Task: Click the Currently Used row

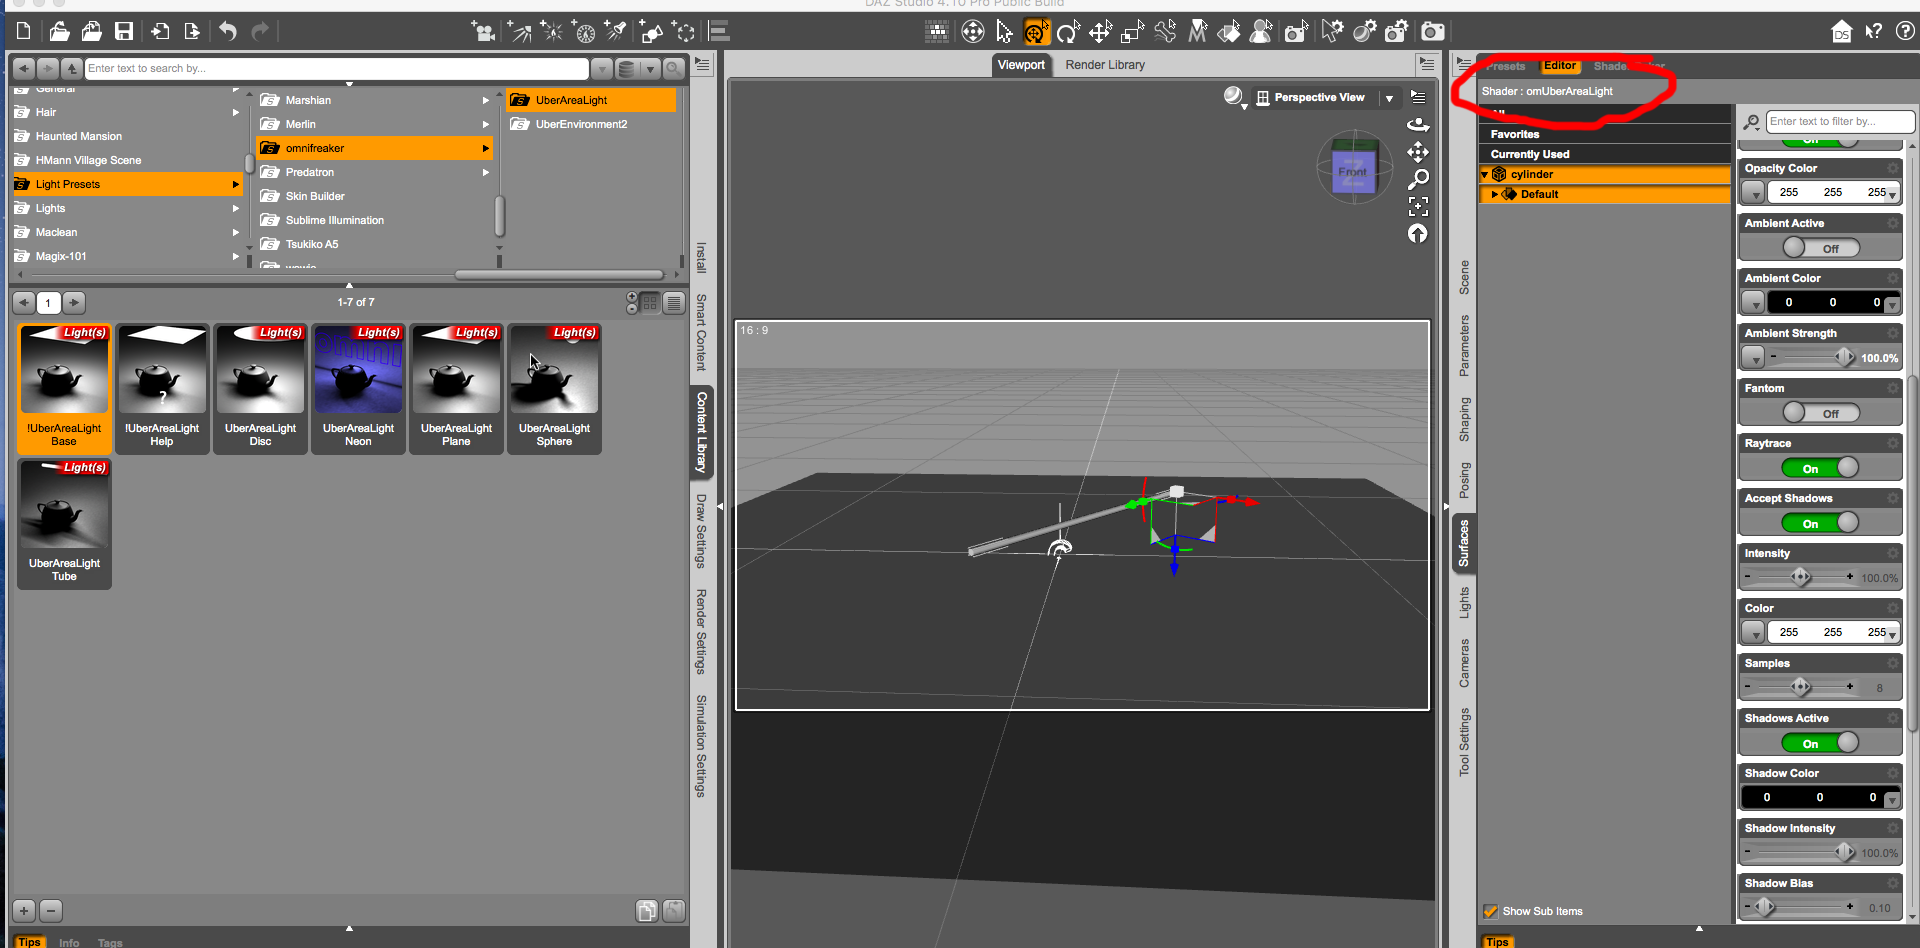Action: [1604, 154]
